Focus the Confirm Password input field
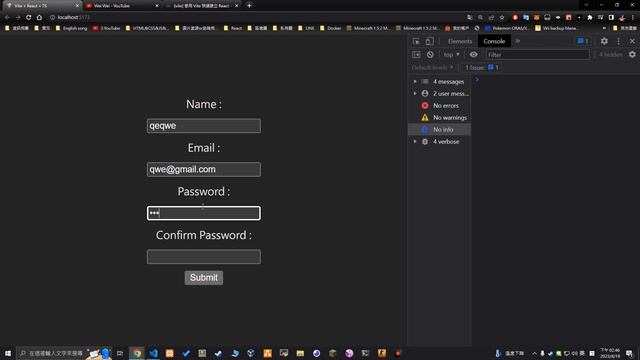640x360 pixels. pos(204,257)
